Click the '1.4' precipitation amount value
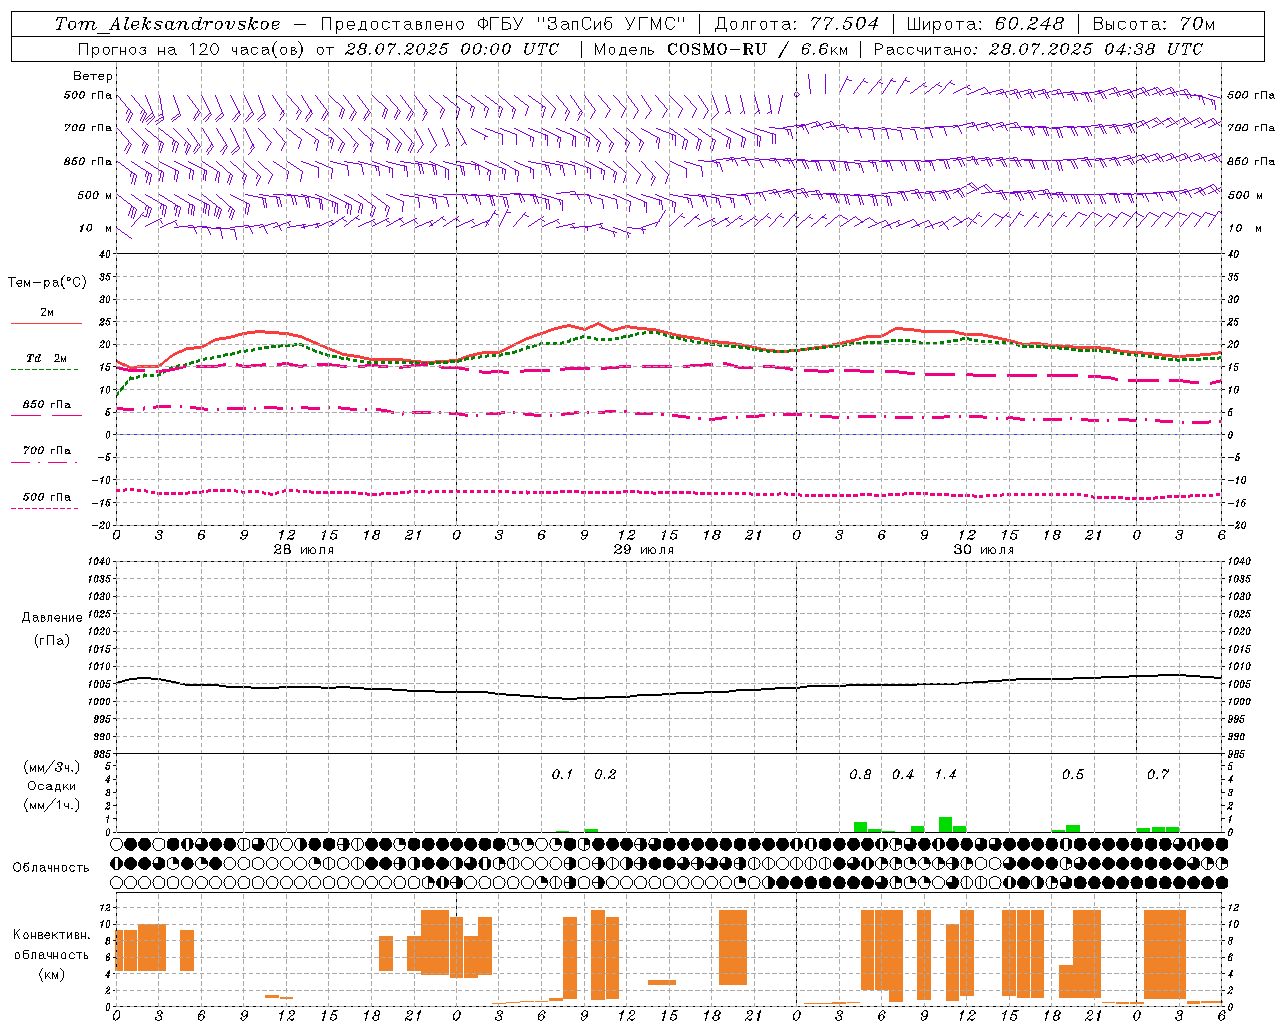This screenshot has width=1280, height=1024. 945,775
